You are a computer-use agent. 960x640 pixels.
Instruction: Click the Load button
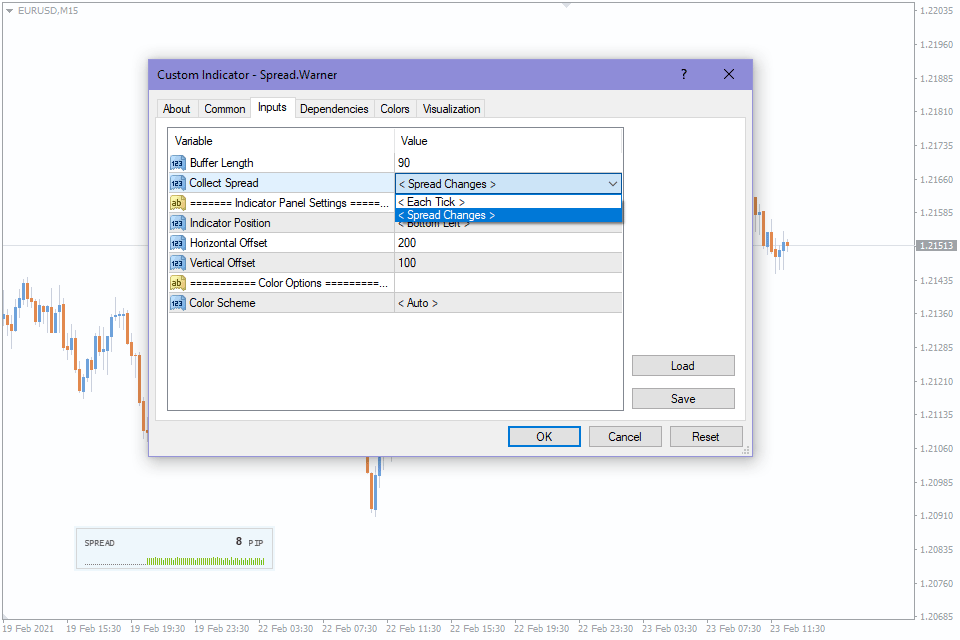[x=683, y=366]
